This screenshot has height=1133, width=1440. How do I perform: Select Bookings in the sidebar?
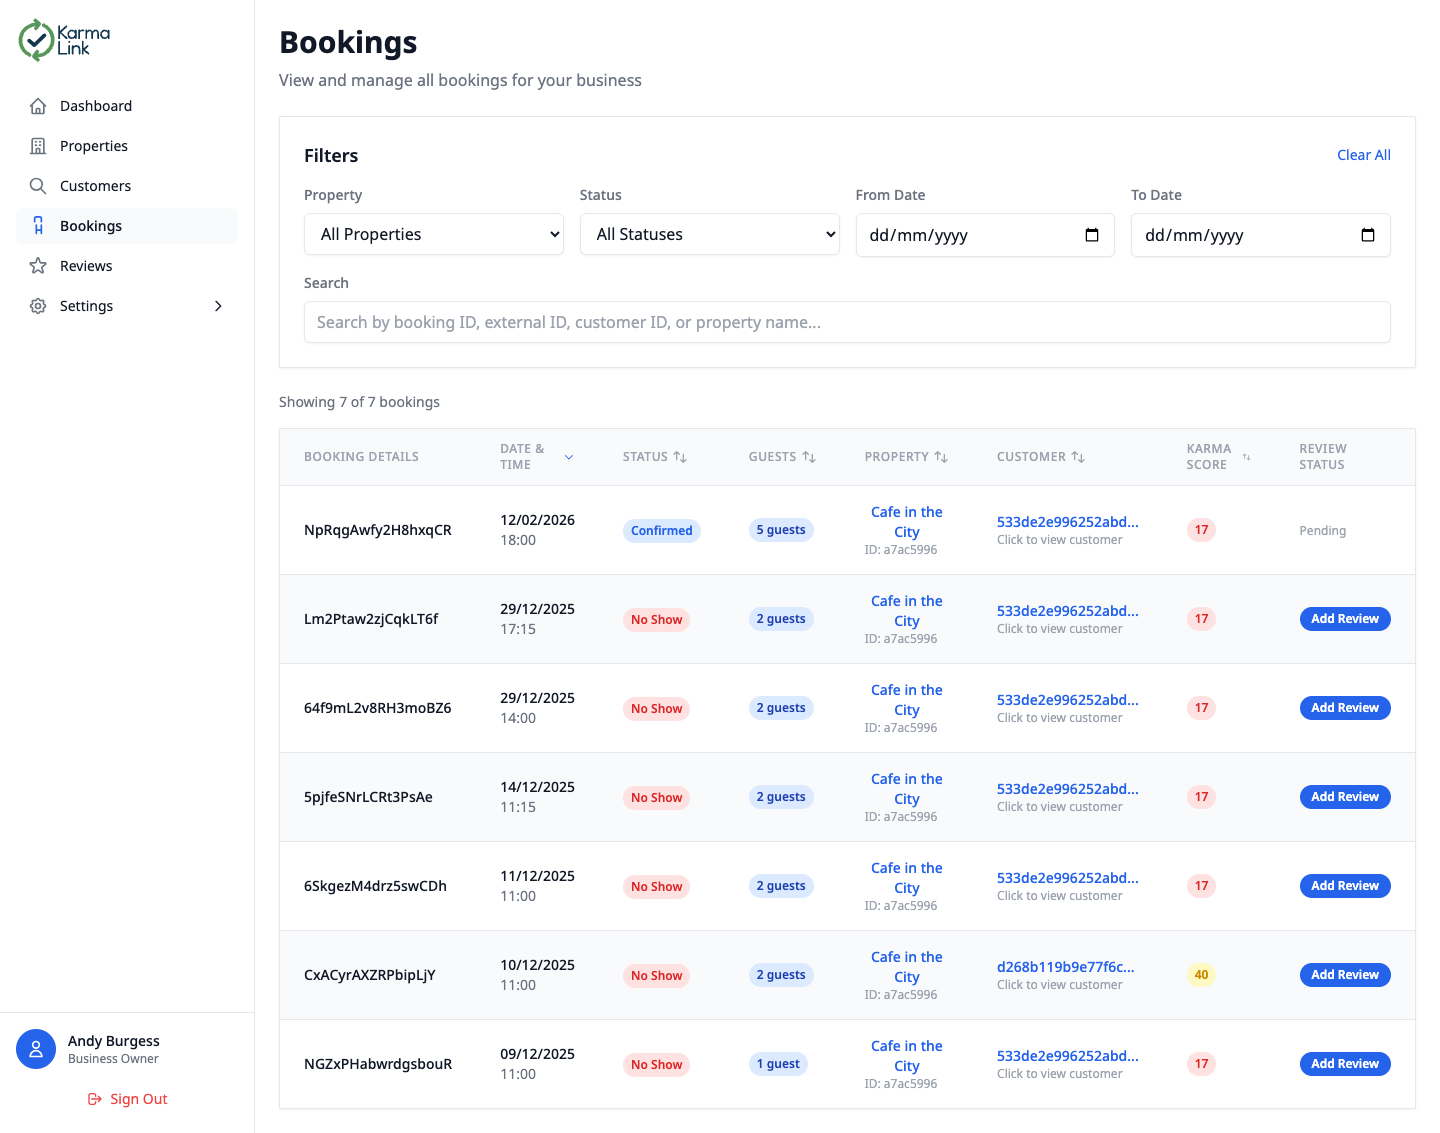coord(90,226)
